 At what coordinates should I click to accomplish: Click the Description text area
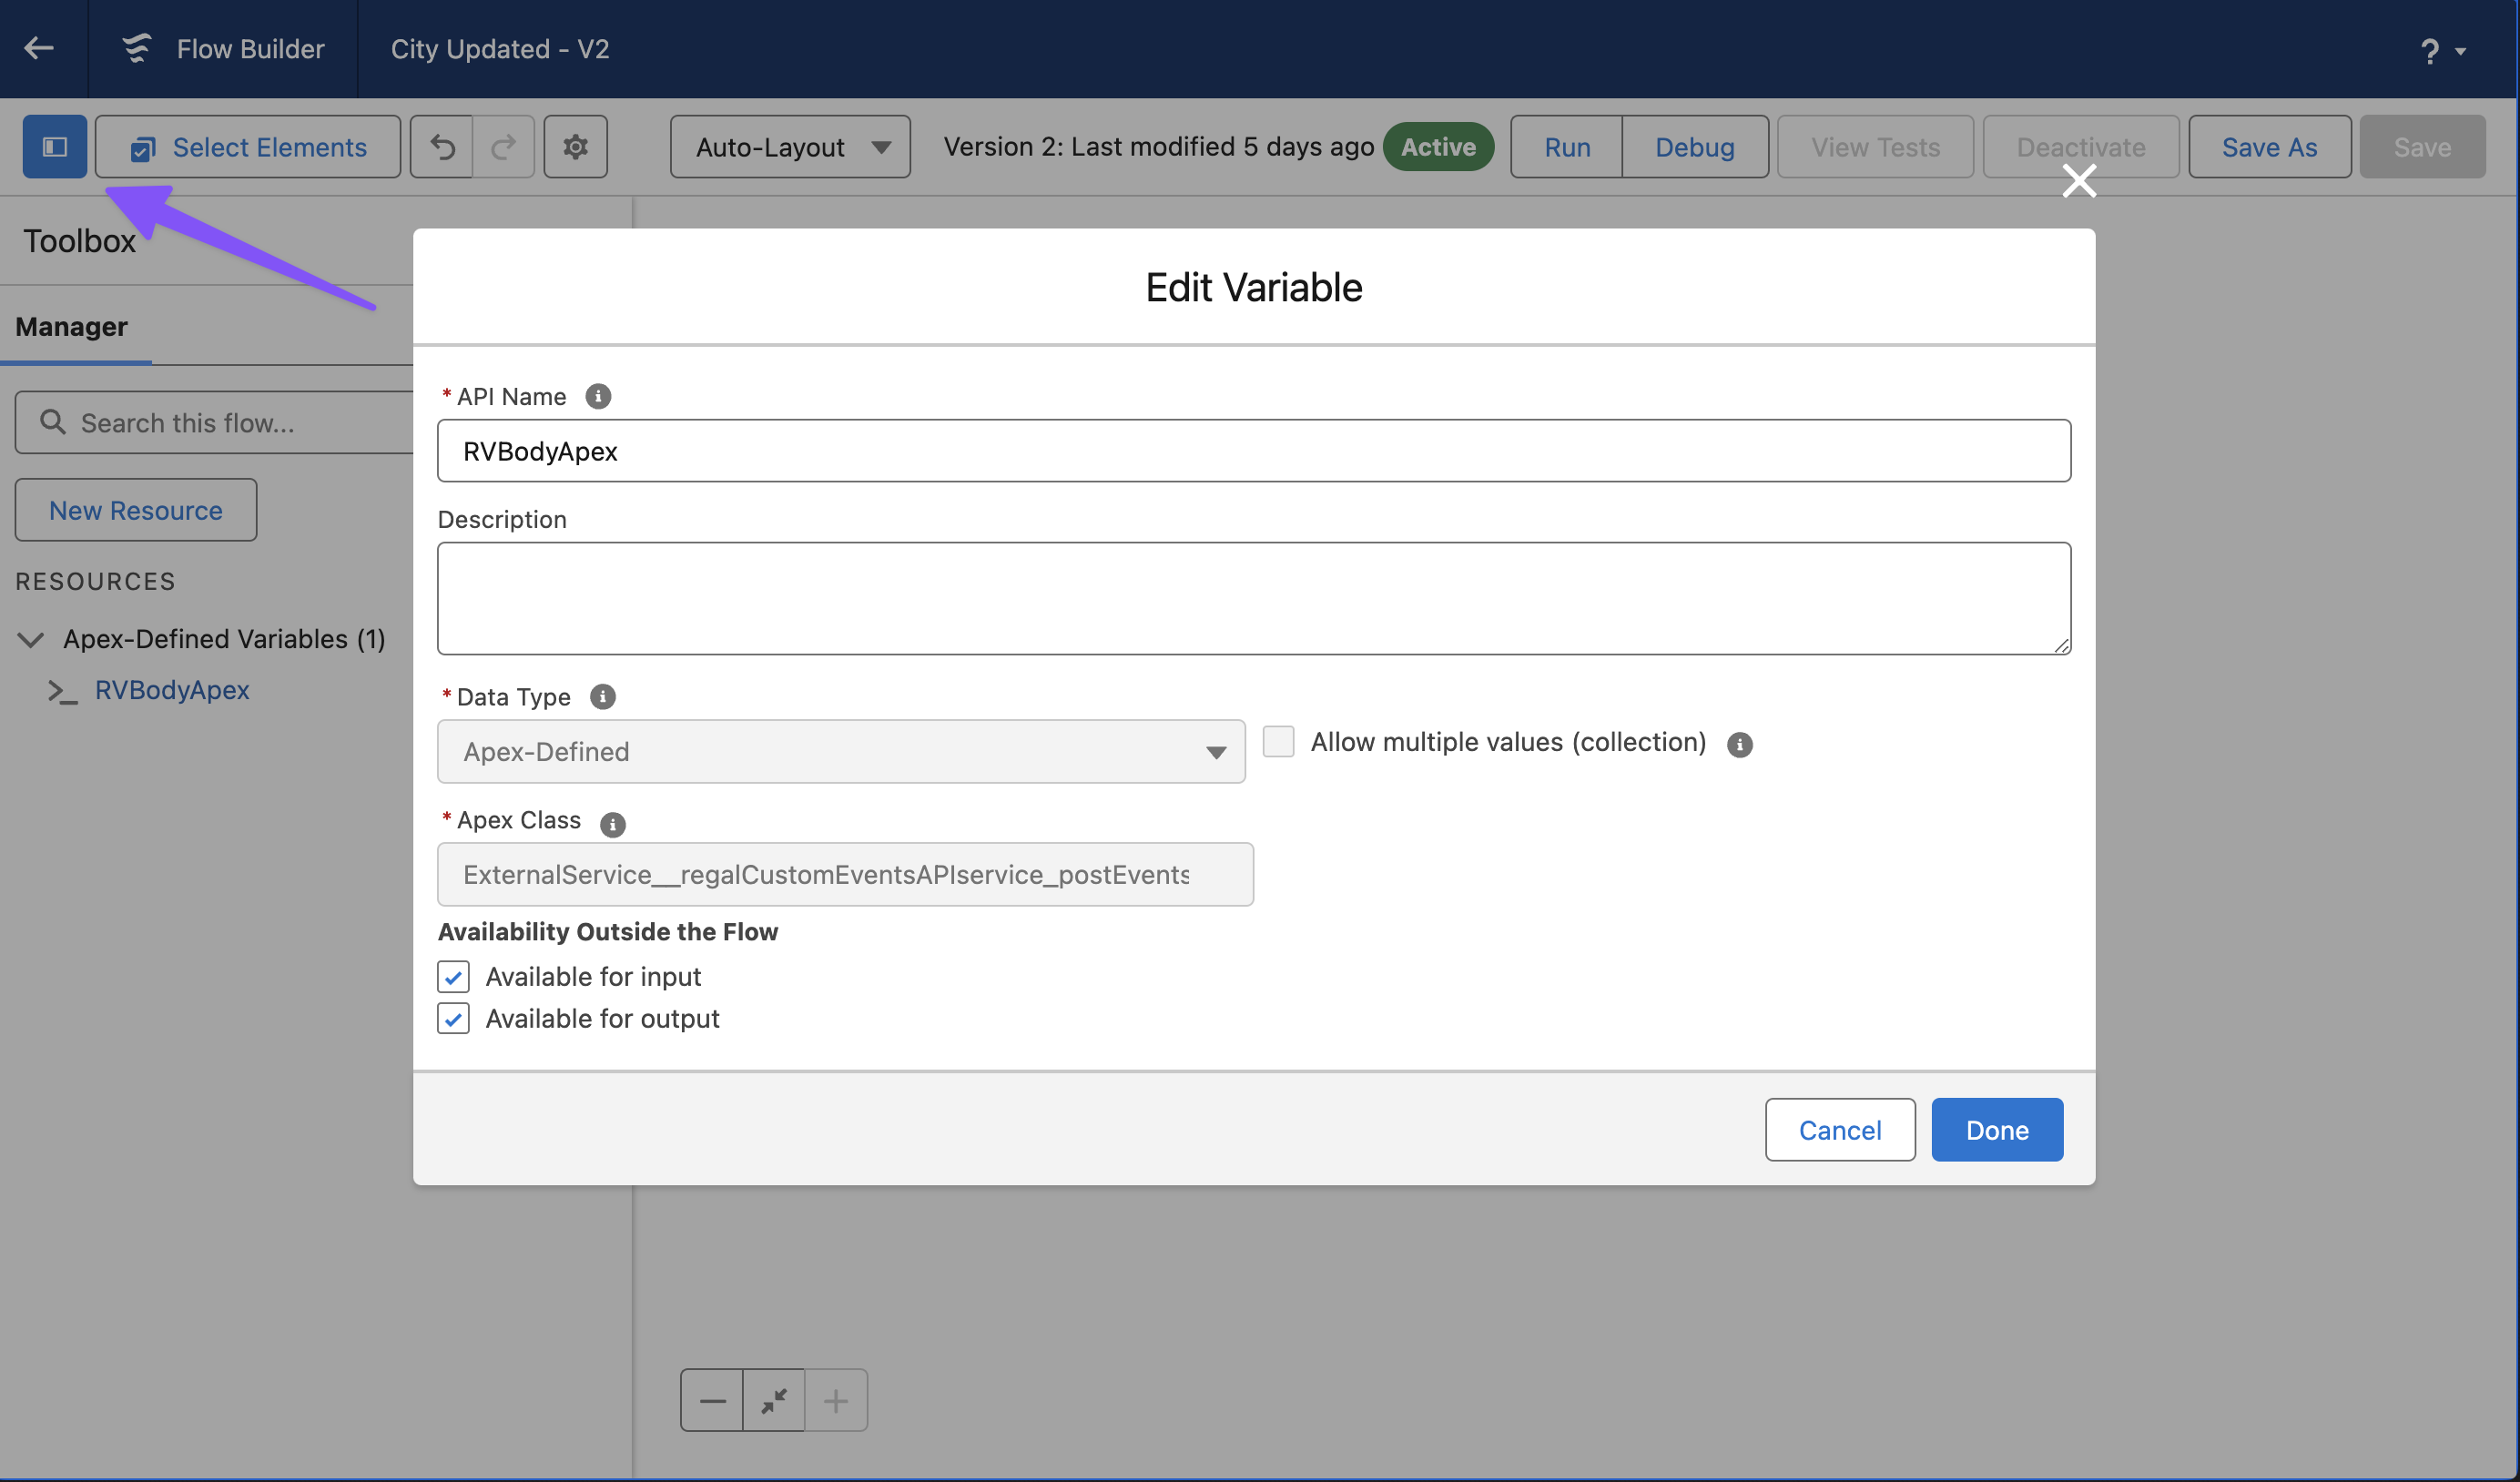pos(1254,599)
